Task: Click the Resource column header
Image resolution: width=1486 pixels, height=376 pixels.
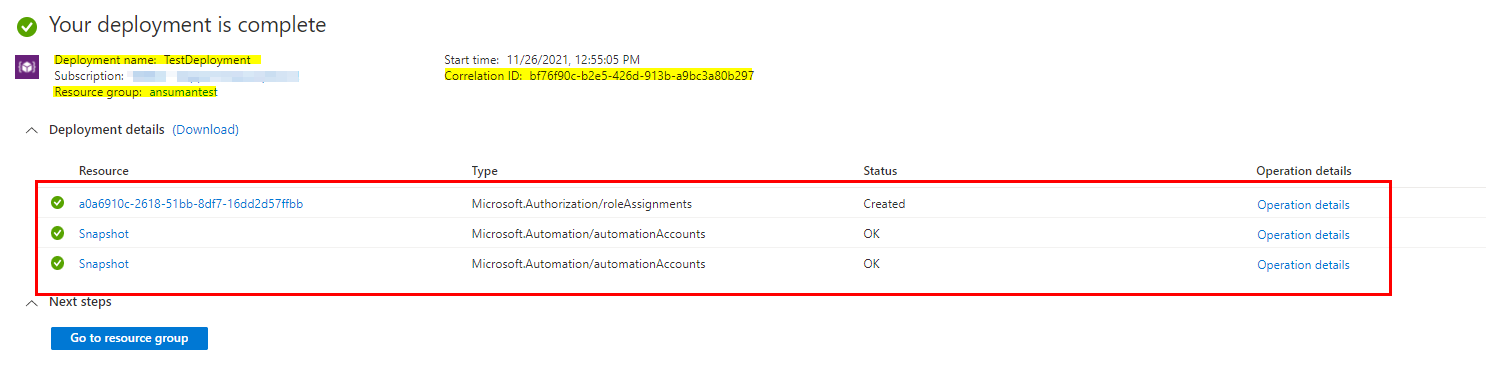Action: click(104, 171)
